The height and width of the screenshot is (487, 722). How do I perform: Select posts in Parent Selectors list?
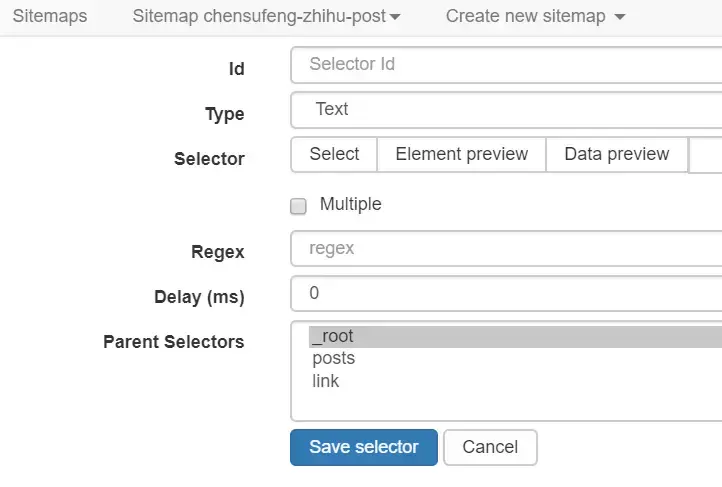[333, 359]
